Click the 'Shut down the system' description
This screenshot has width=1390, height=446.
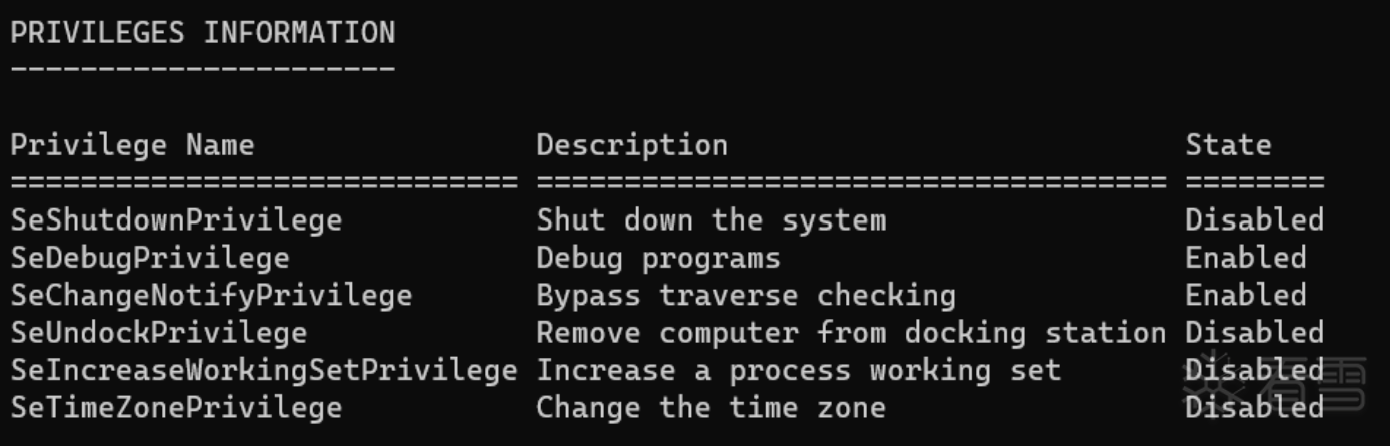(x=711, y=220)
